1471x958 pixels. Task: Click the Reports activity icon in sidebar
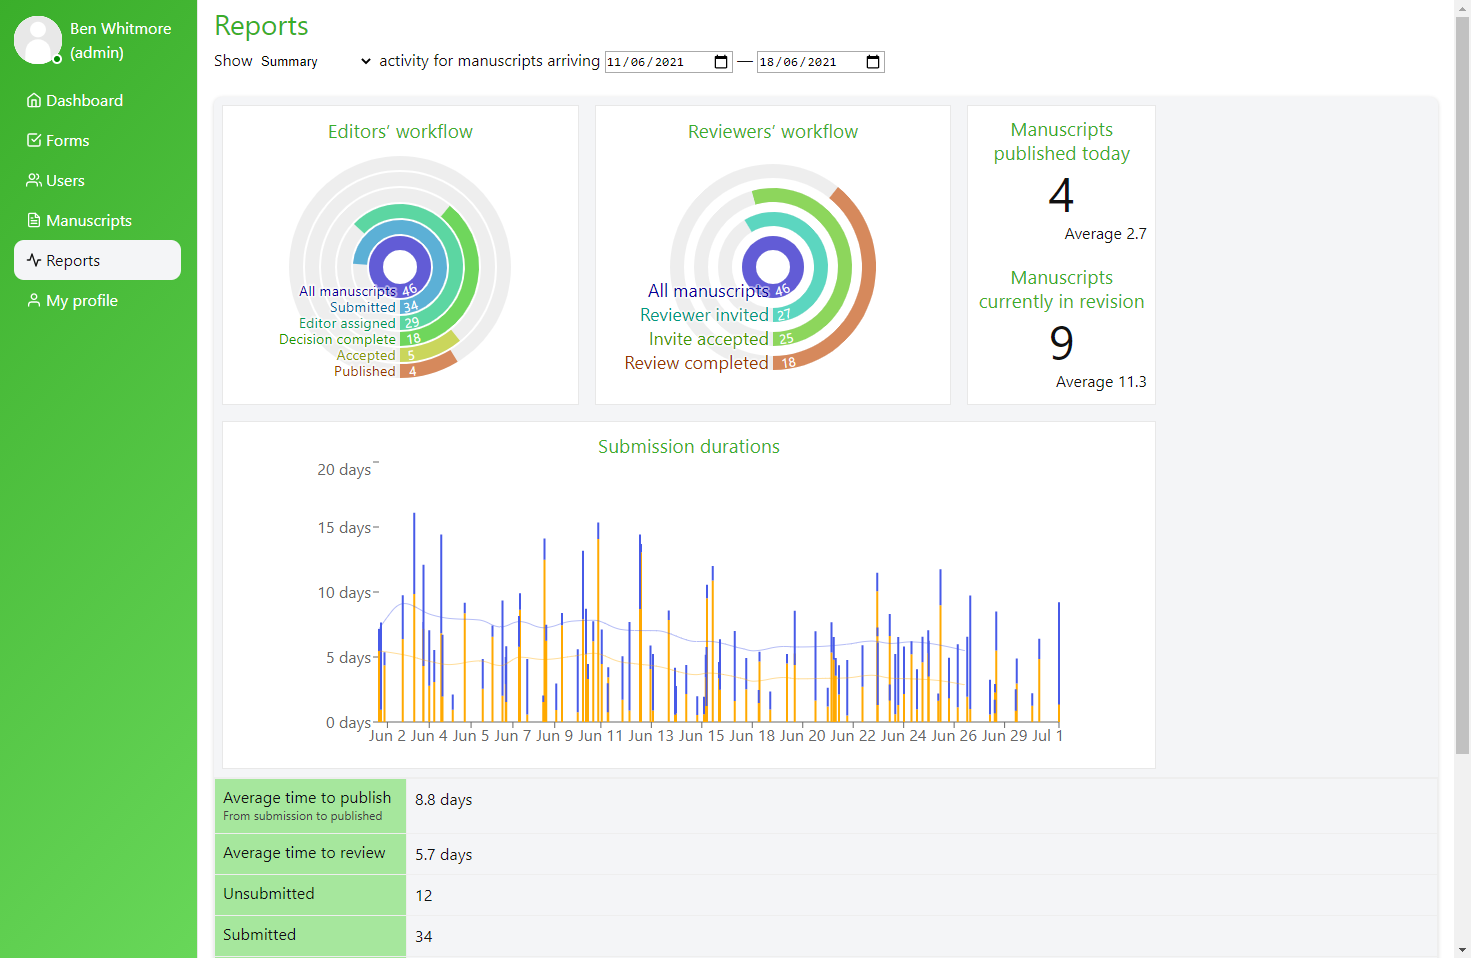34,260
